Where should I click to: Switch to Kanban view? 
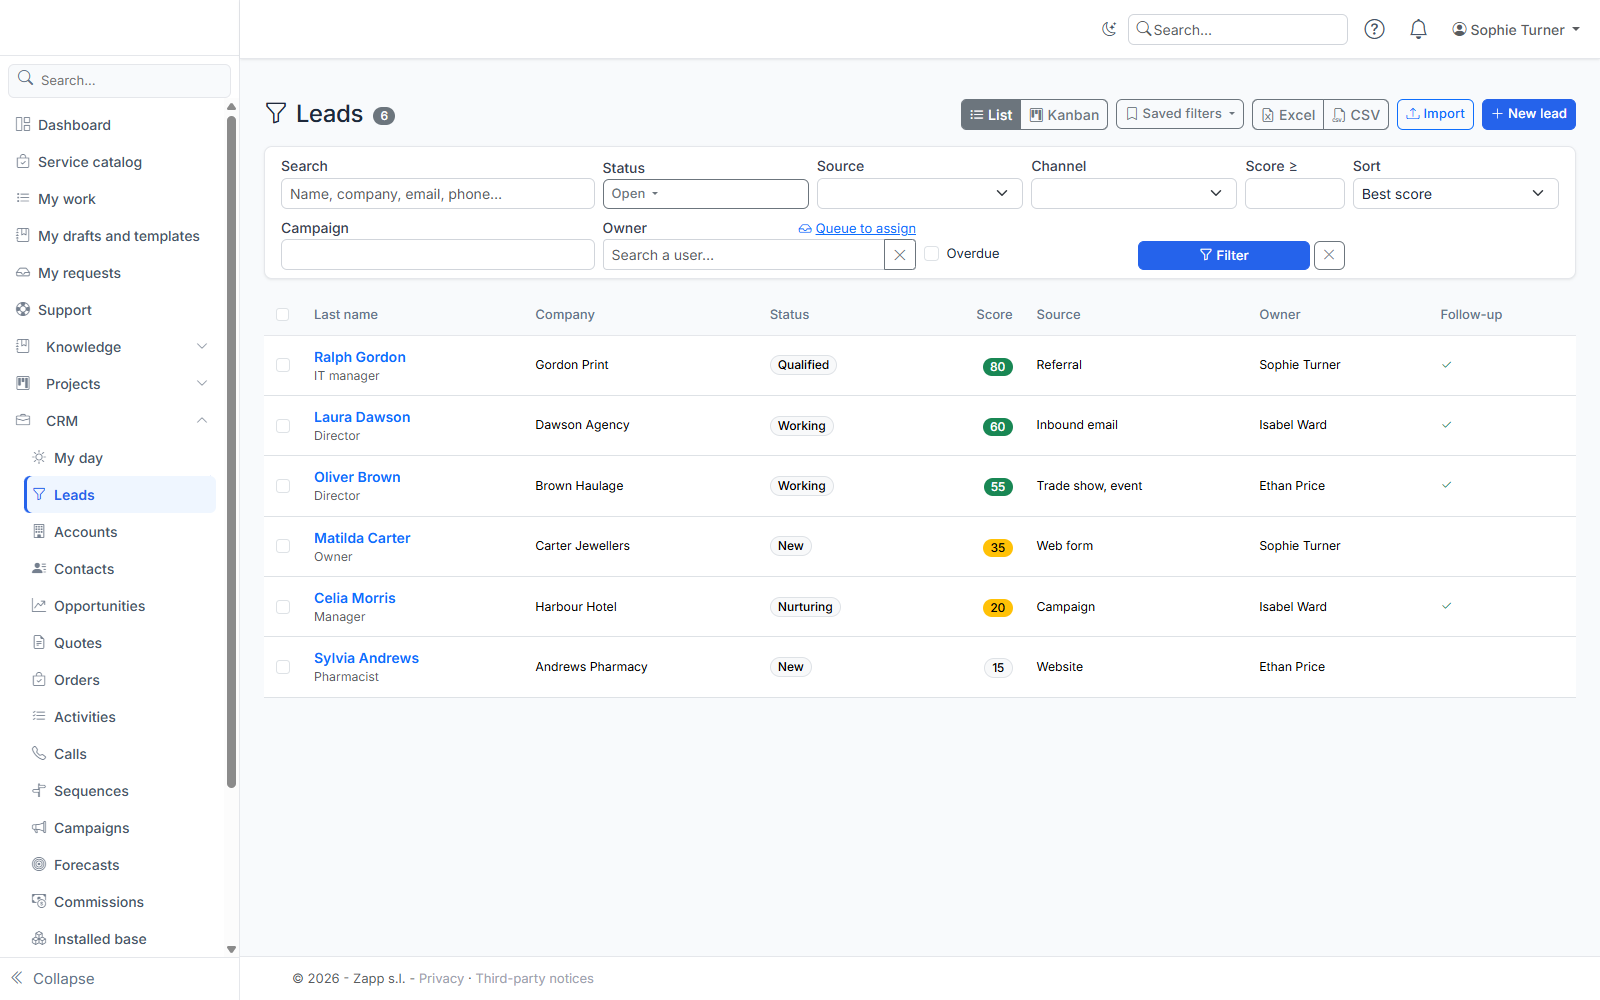1064,115
